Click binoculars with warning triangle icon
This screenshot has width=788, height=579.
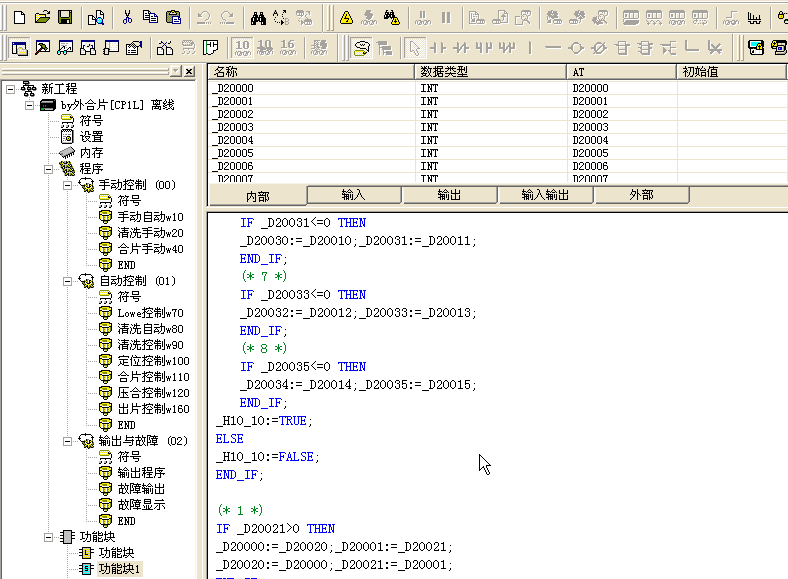coord(391,19)
